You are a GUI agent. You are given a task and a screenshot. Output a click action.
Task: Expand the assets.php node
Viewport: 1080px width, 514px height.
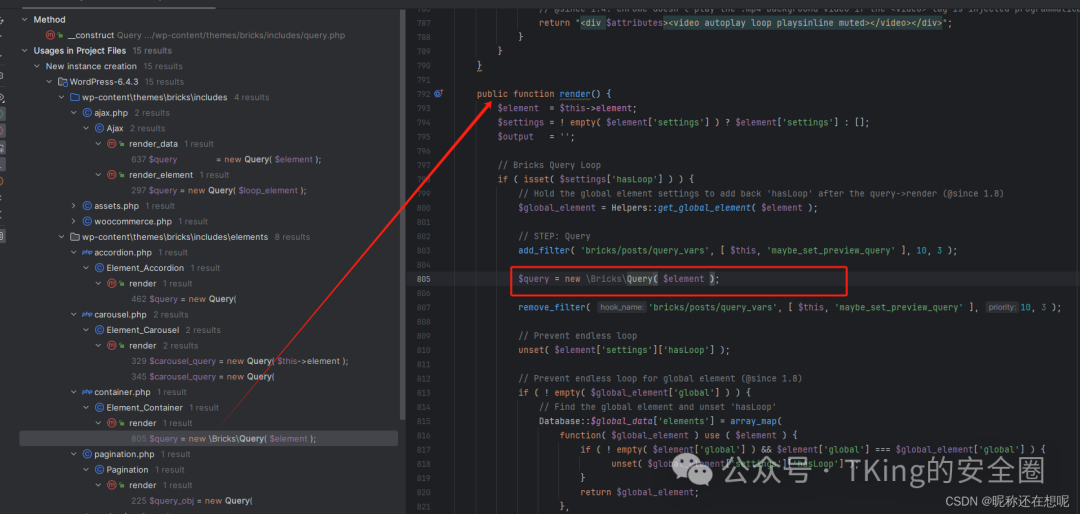pyautogui.click(x=74, y=206)
